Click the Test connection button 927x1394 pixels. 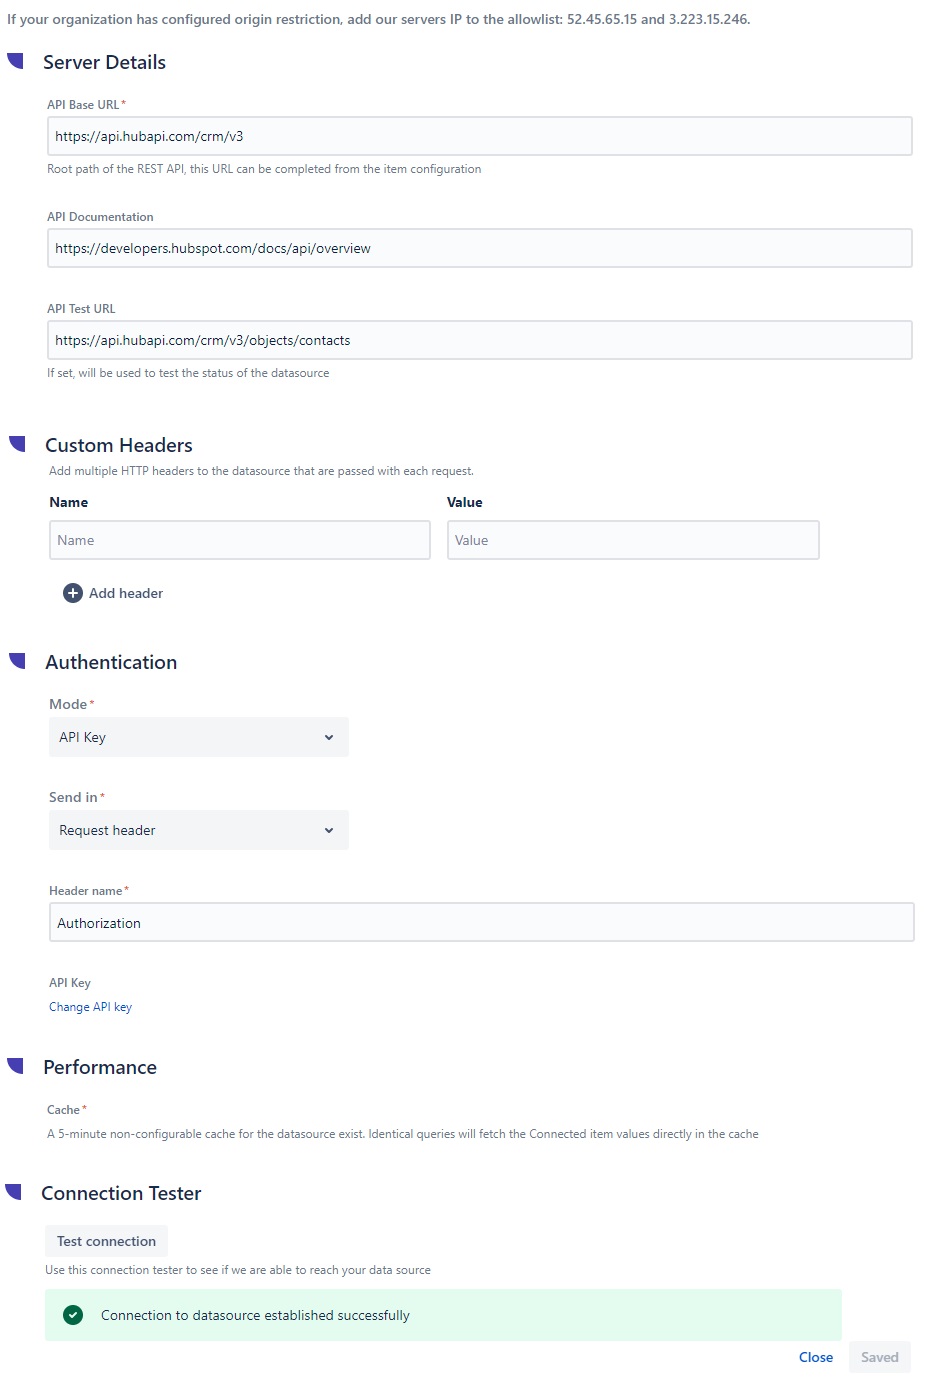[106, 1241]
